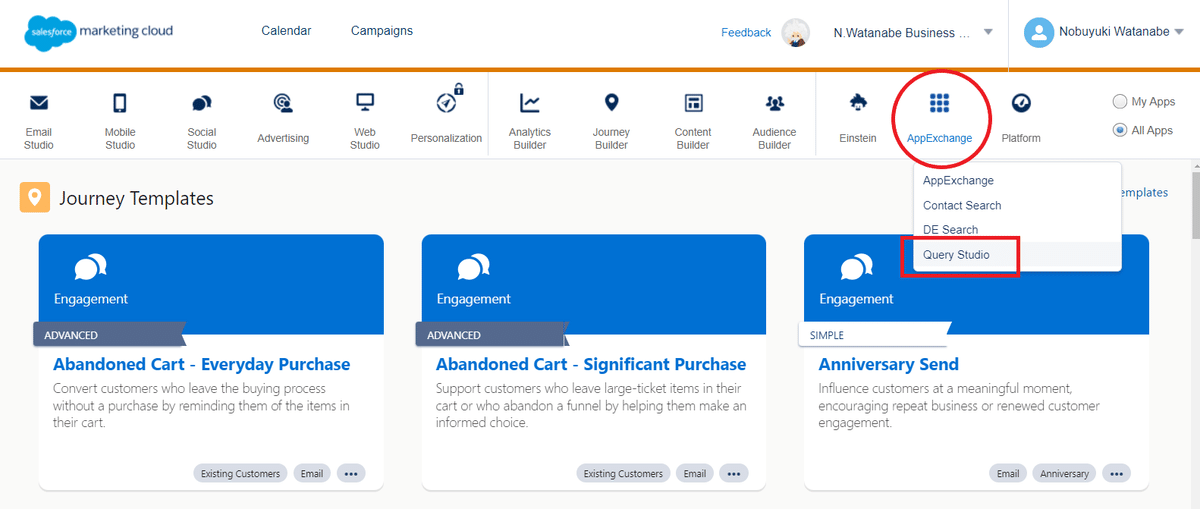
Task: Click Engagement icon on Everyday Purchase card
Action: point(90,267)
